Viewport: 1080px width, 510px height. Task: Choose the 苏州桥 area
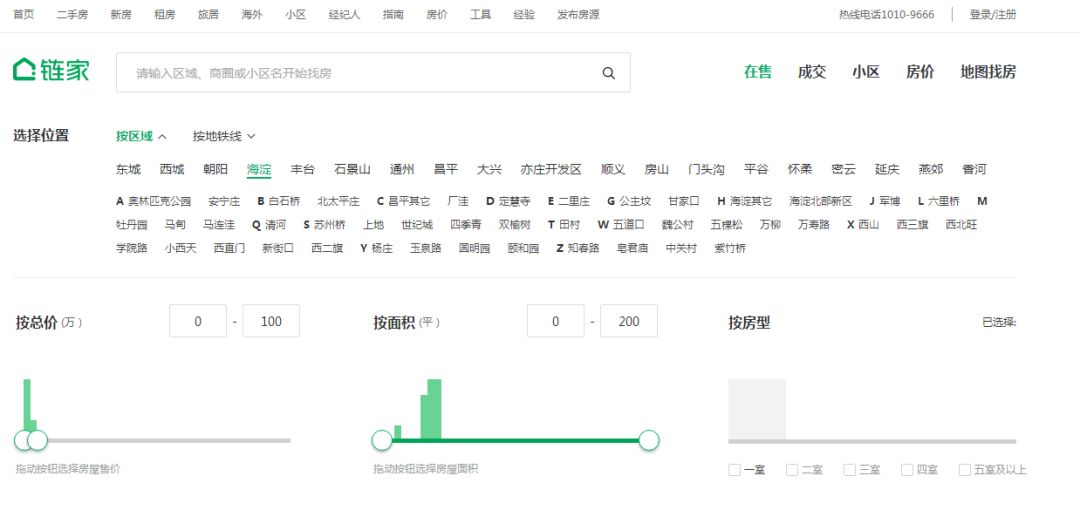tap(329, 225)
